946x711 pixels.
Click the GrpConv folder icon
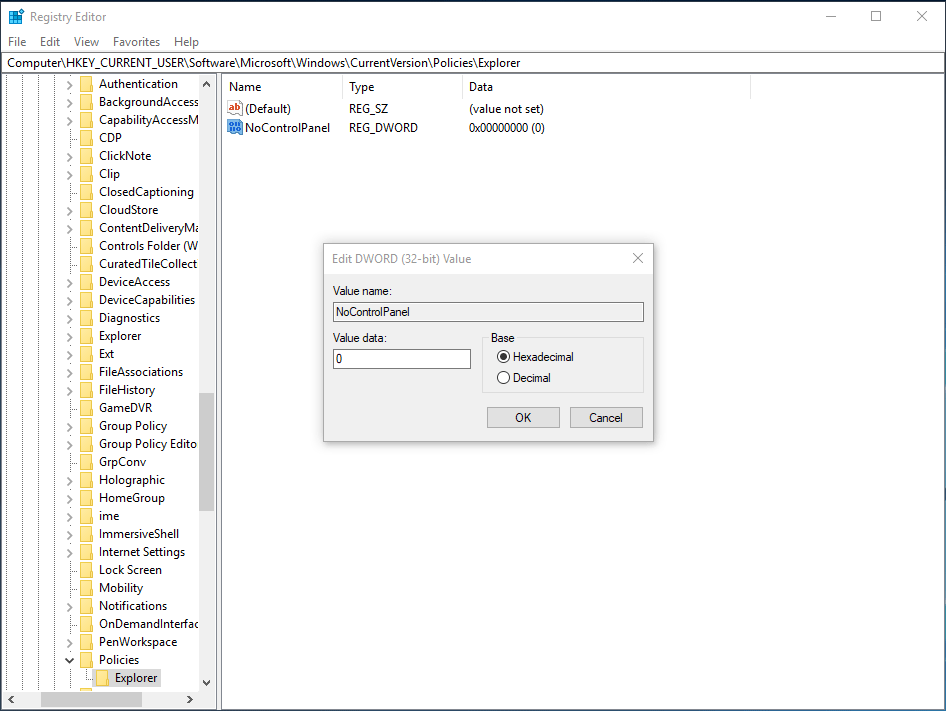click(87, 462)
